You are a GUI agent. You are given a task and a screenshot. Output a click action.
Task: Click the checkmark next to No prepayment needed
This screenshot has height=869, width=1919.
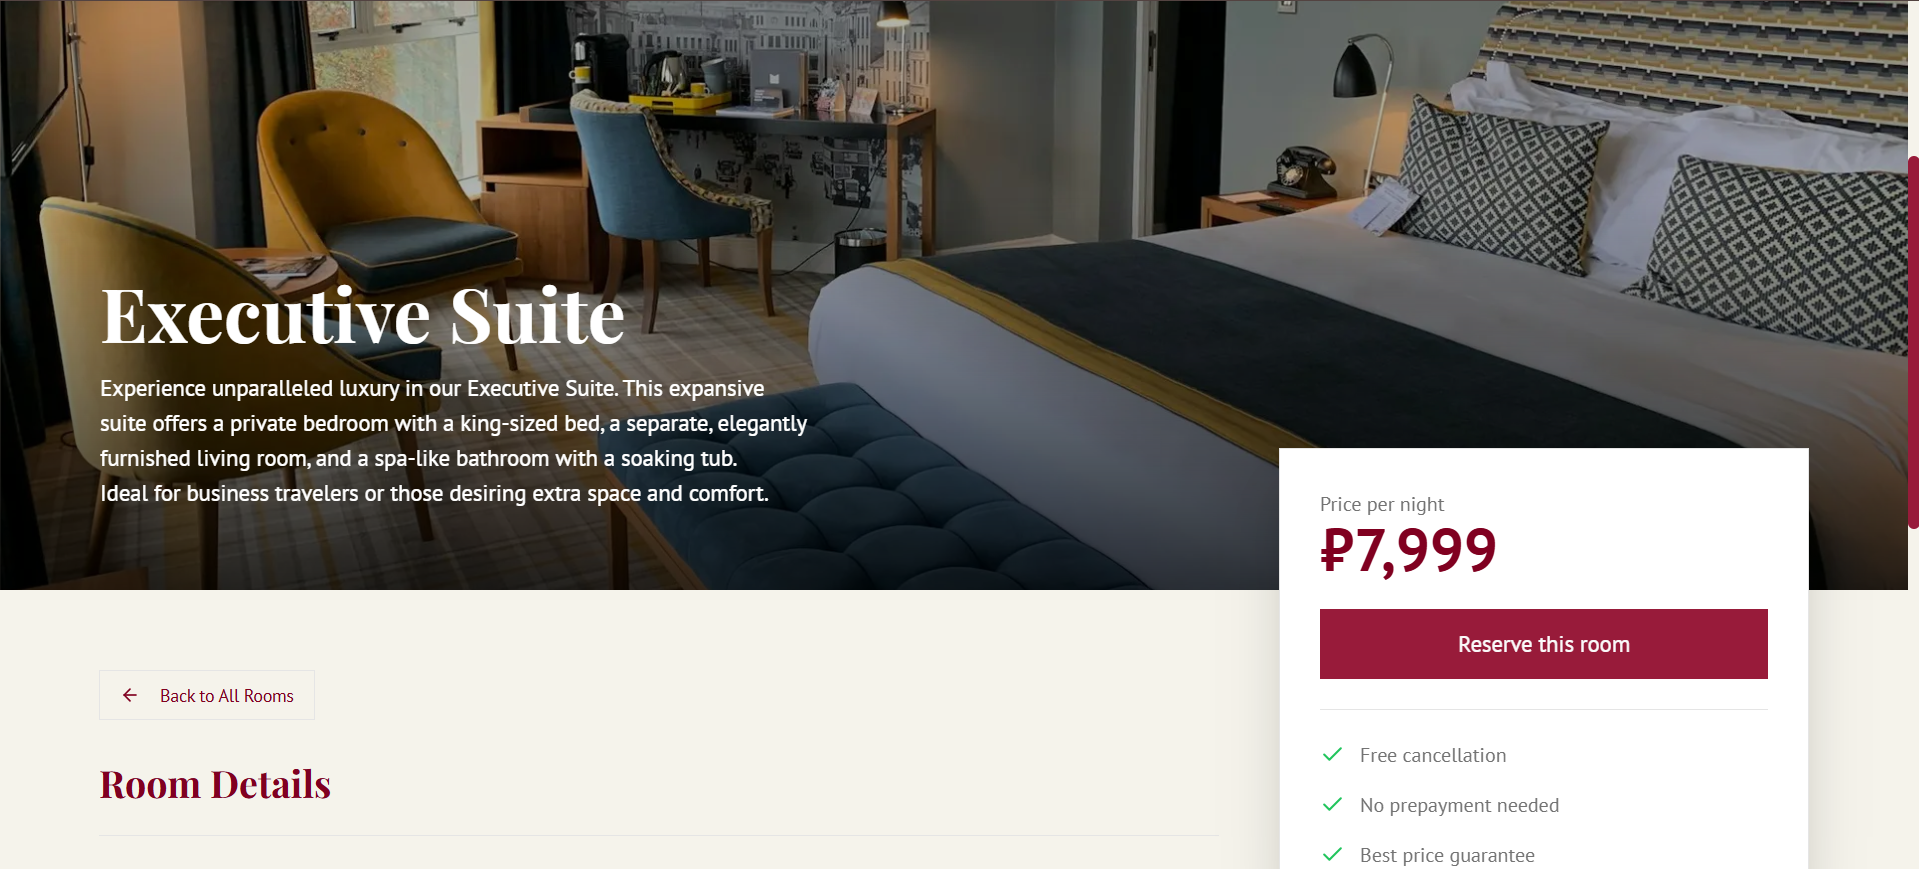[x=1332, y=805]
